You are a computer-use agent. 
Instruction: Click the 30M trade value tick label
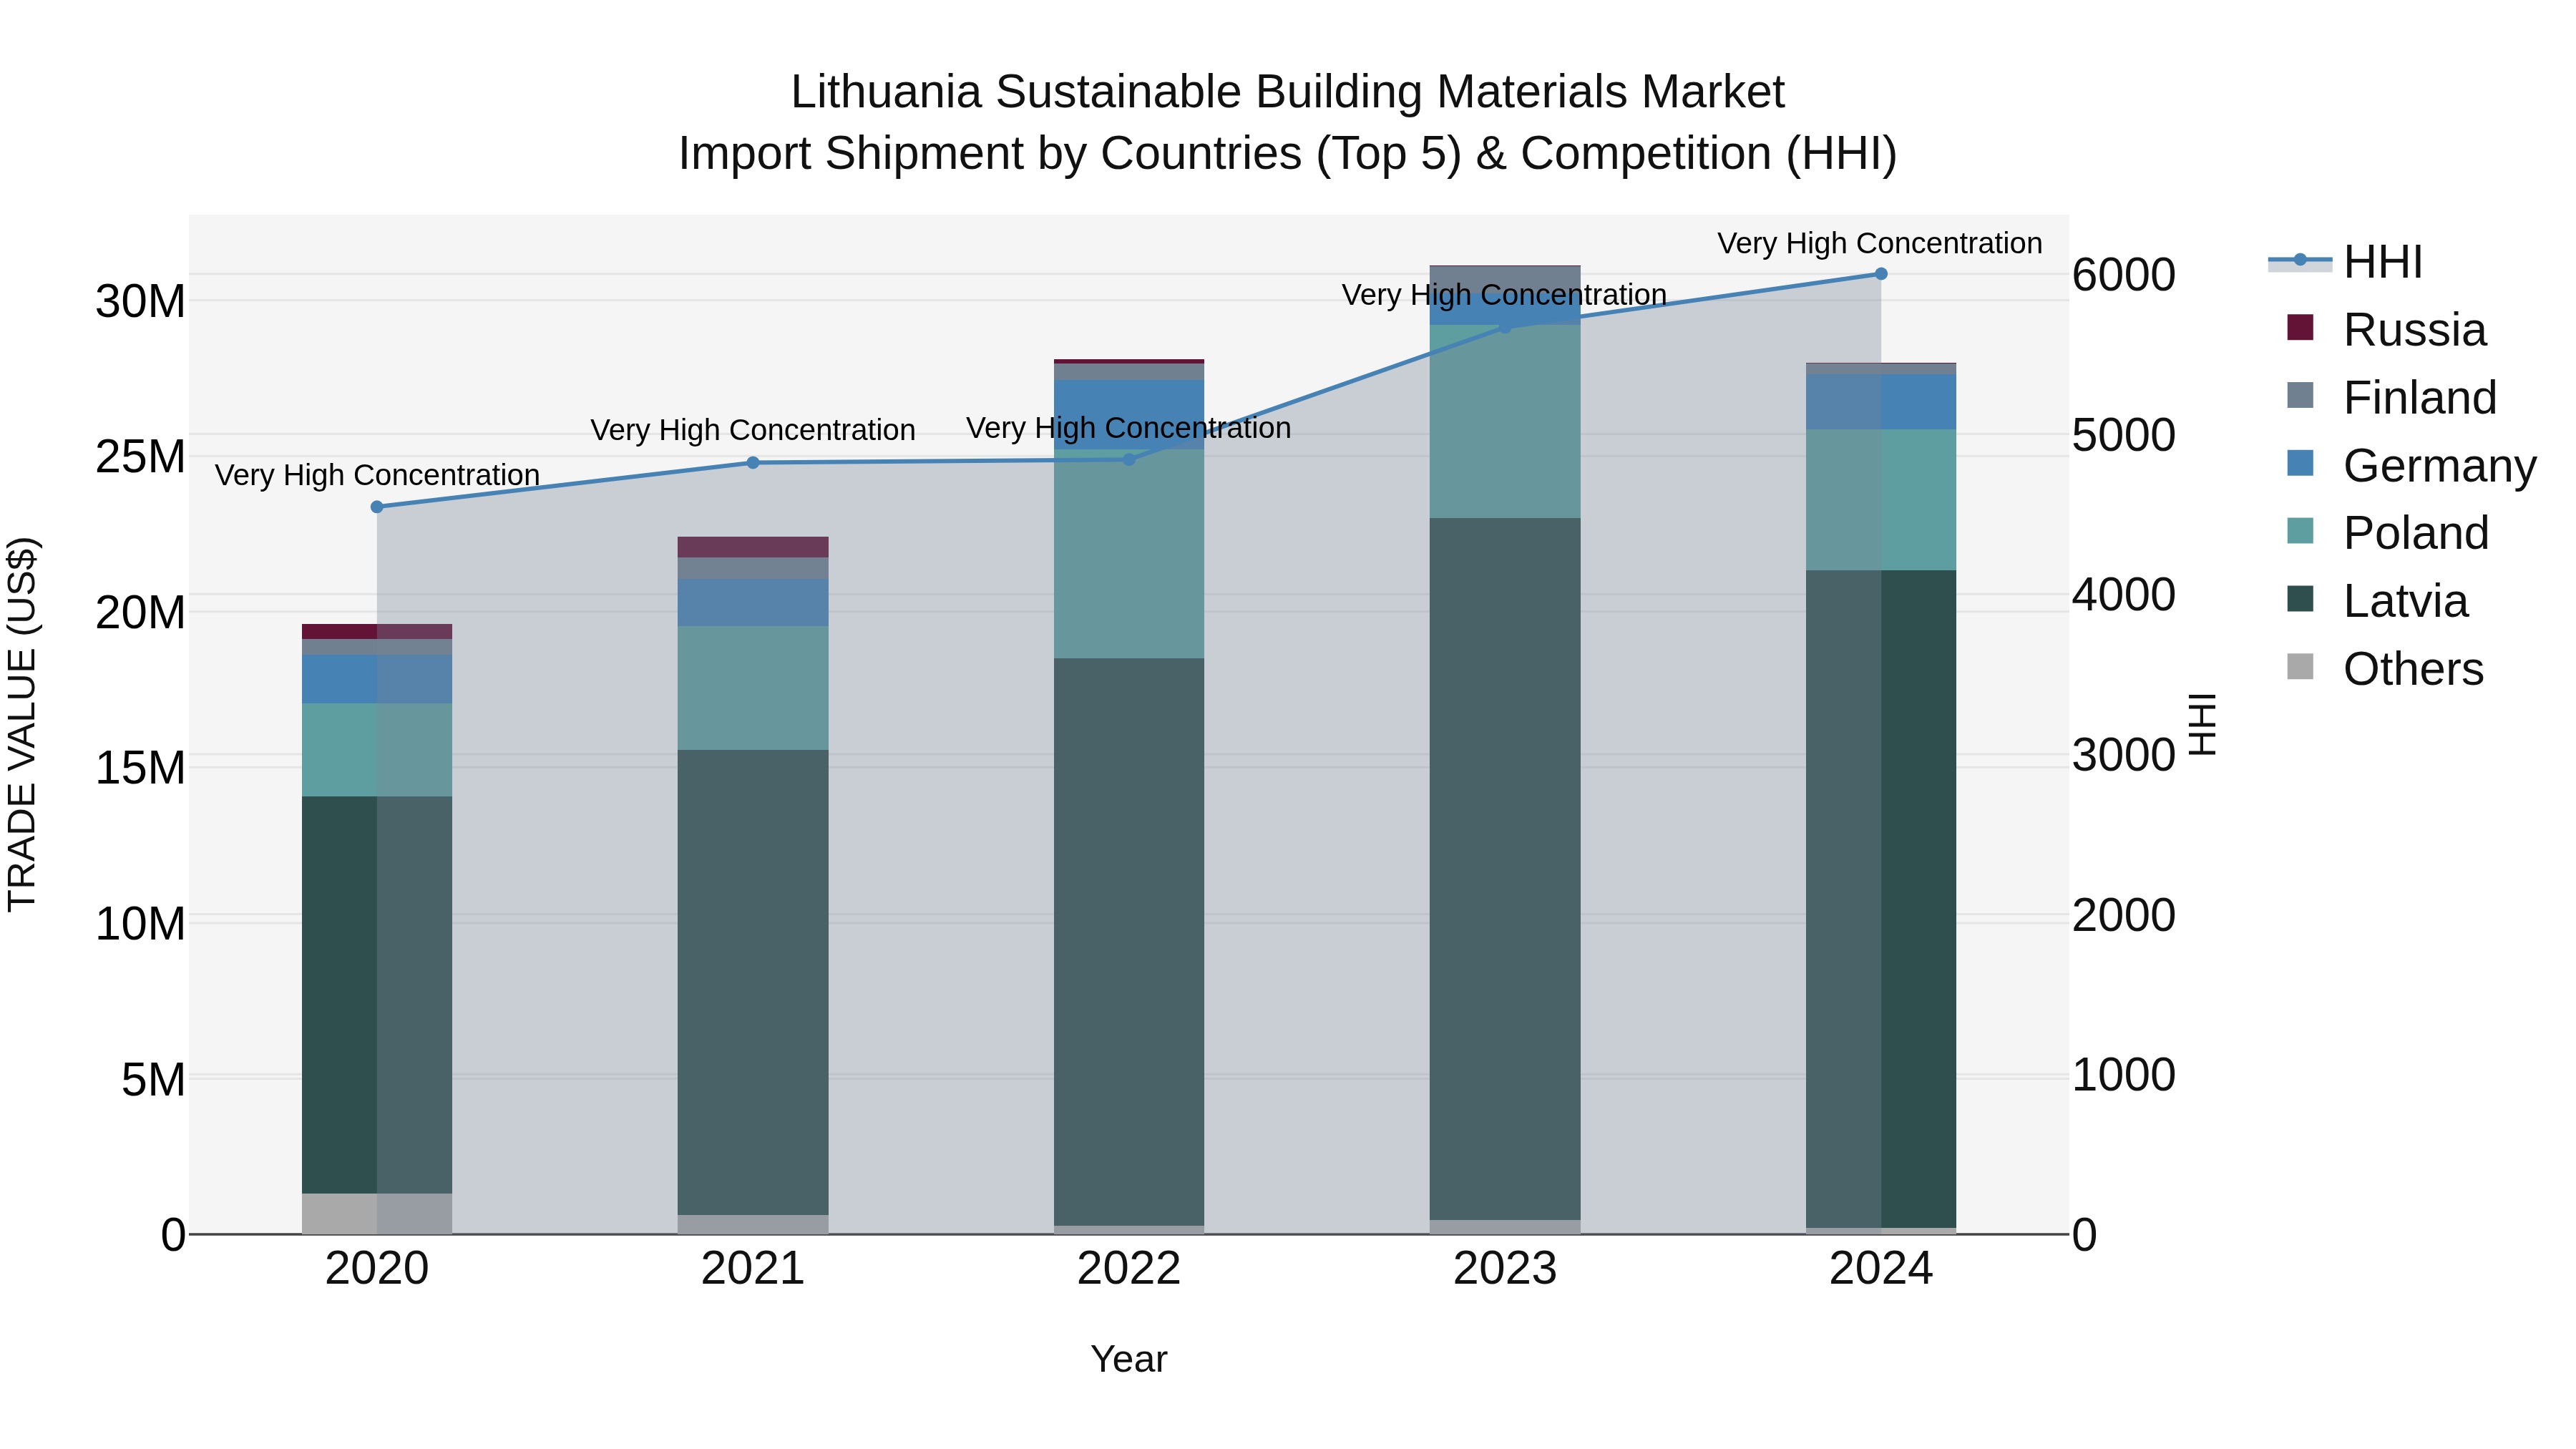point(140,301)
